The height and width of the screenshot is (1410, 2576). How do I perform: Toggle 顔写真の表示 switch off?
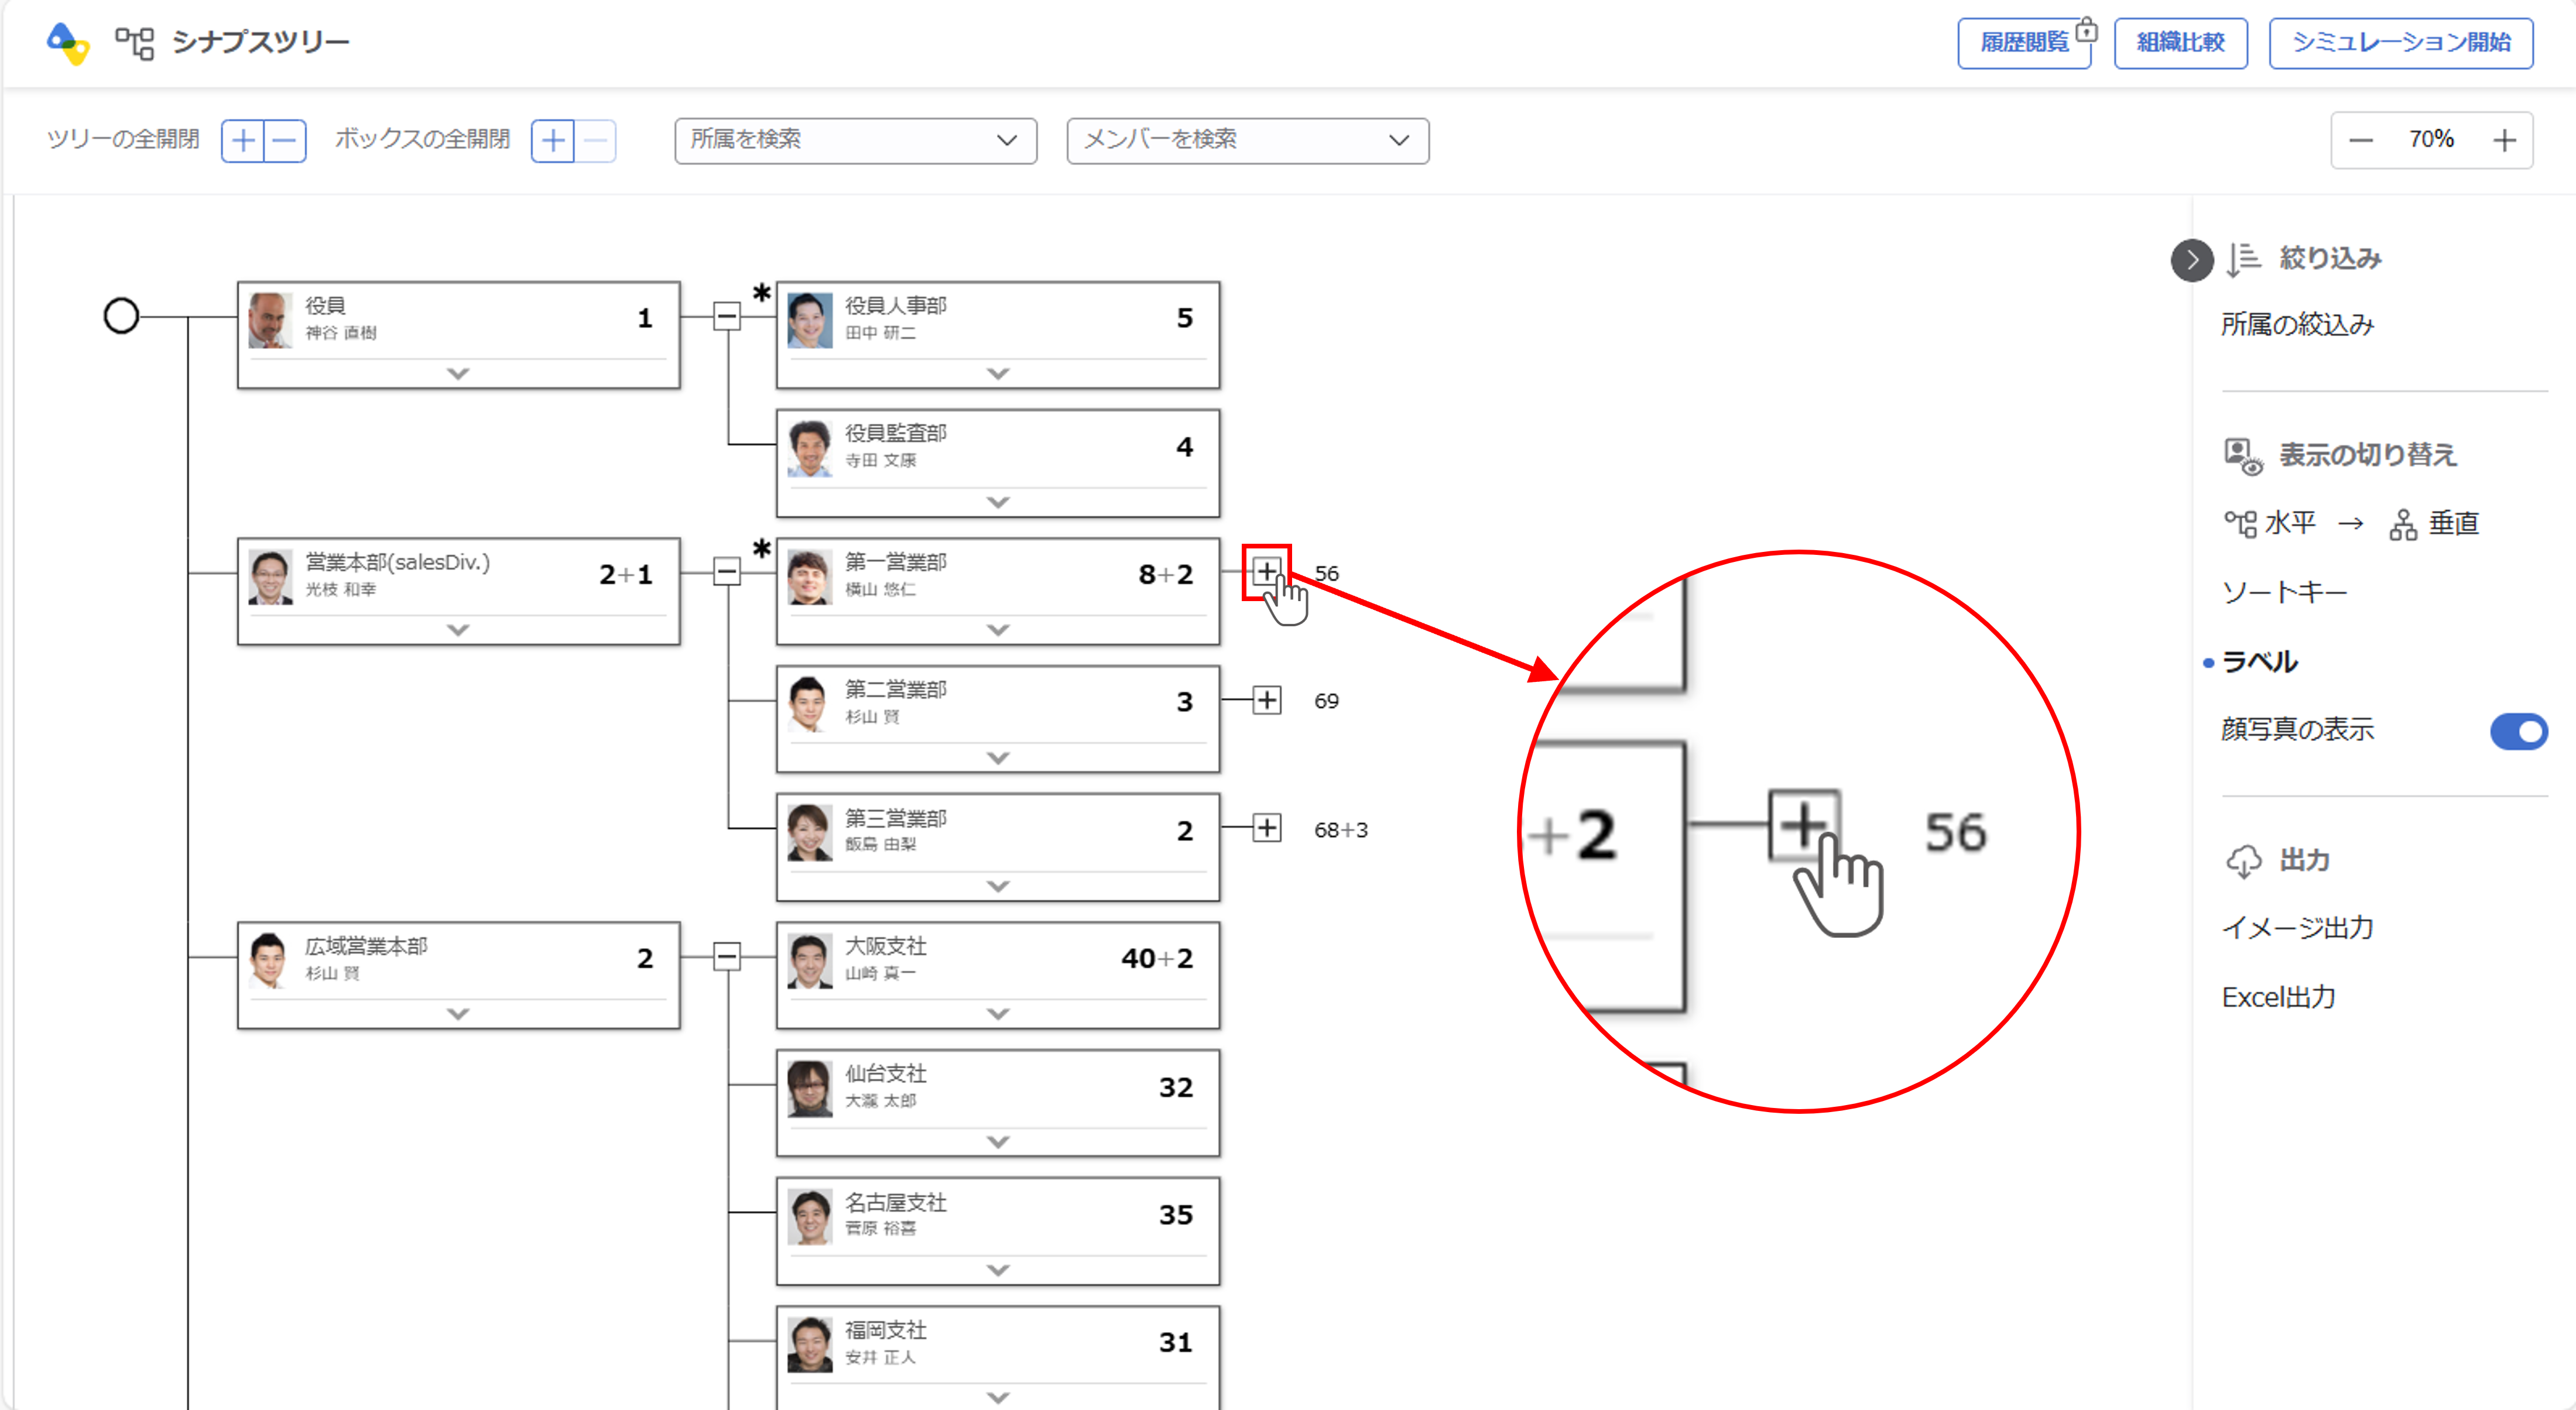(2518, 731)
